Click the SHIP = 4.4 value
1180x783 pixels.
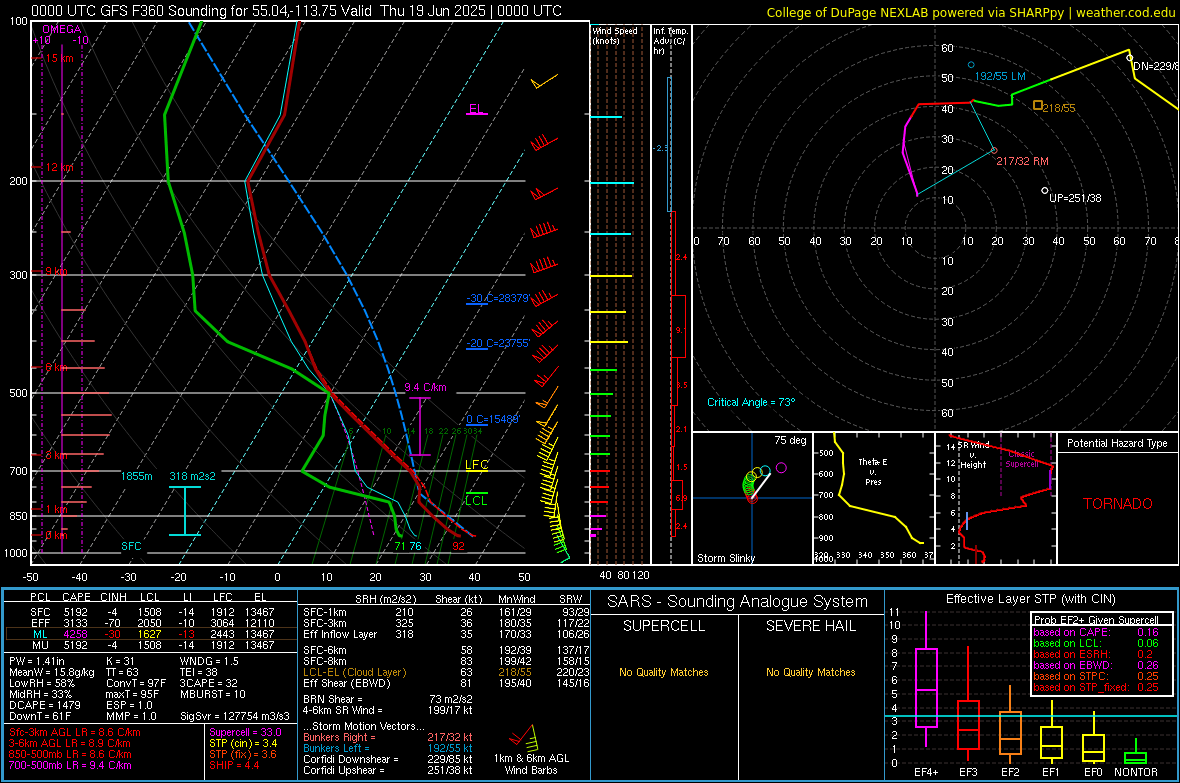234,765
